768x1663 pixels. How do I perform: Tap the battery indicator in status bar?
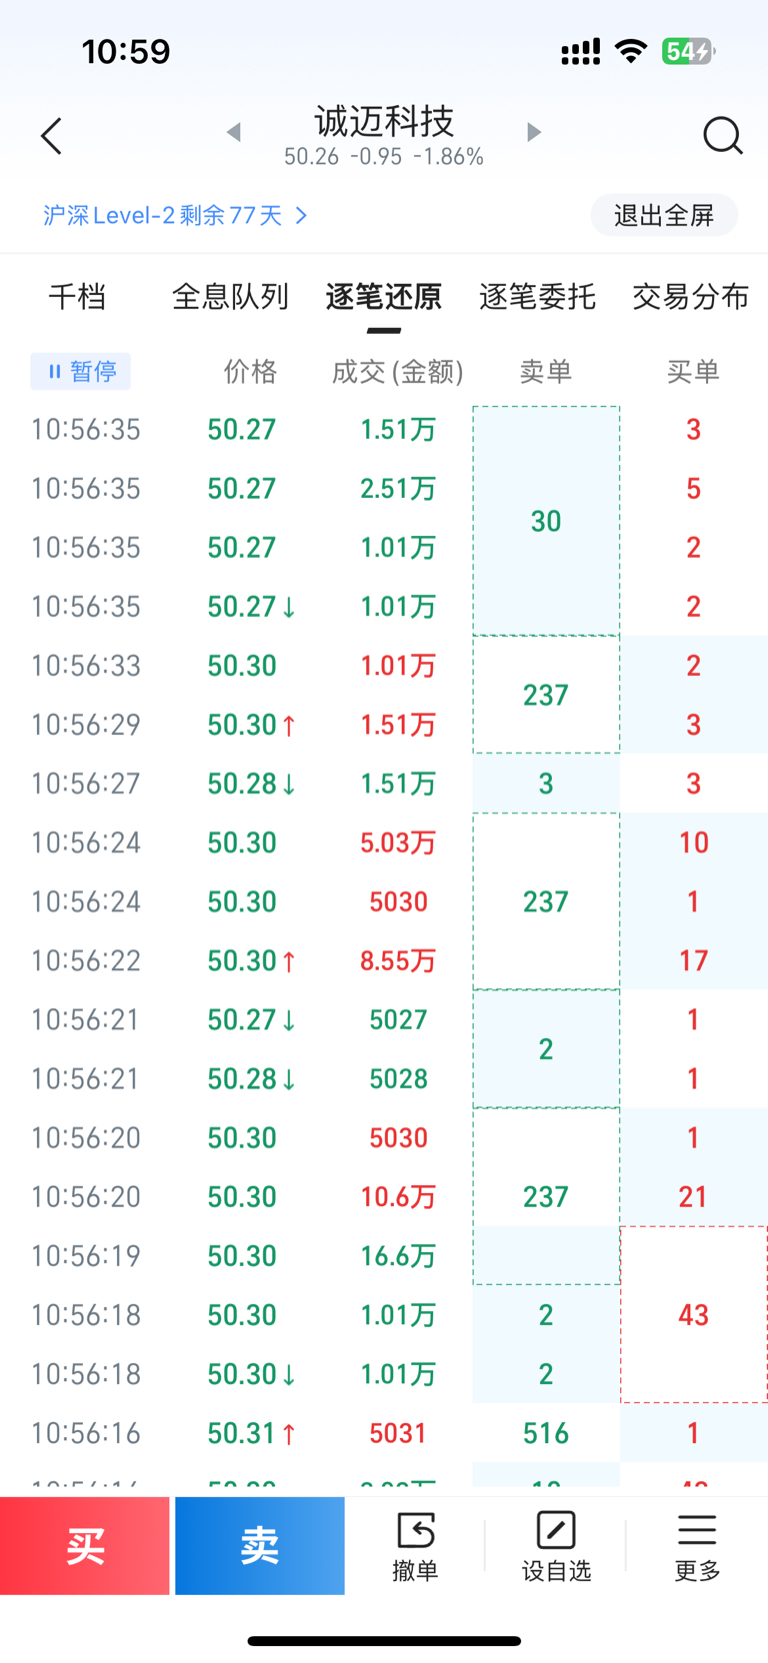[x=687, y=51]
